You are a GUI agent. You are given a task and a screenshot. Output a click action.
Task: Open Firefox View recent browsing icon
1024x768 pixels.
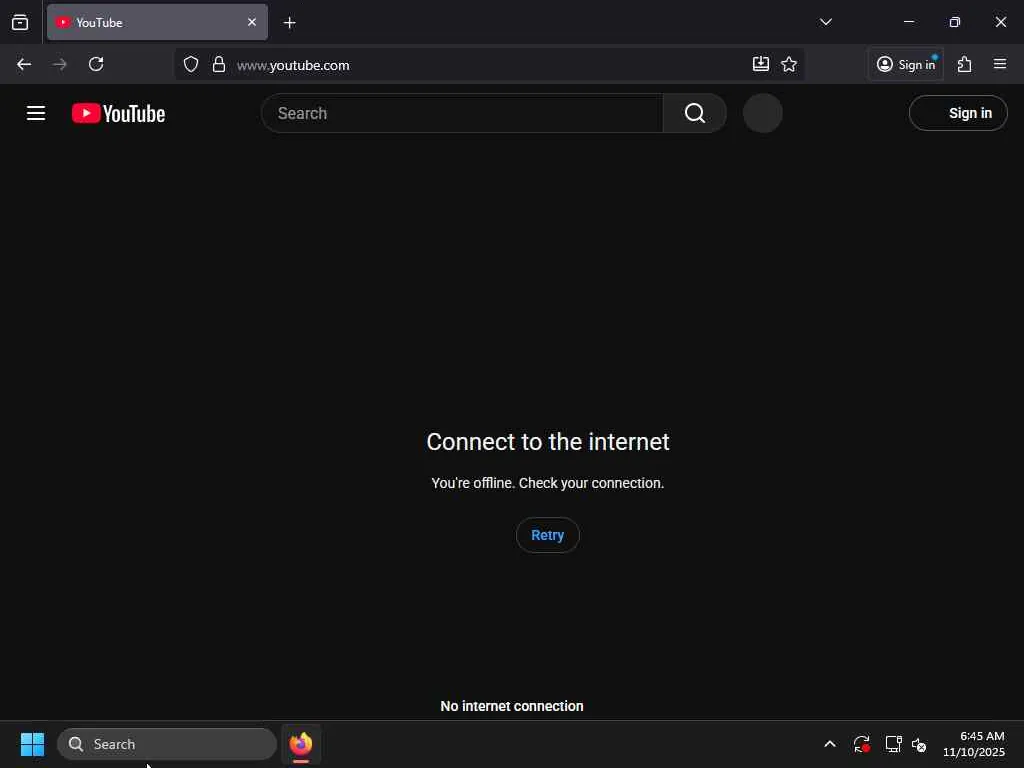tap(20, 22)
